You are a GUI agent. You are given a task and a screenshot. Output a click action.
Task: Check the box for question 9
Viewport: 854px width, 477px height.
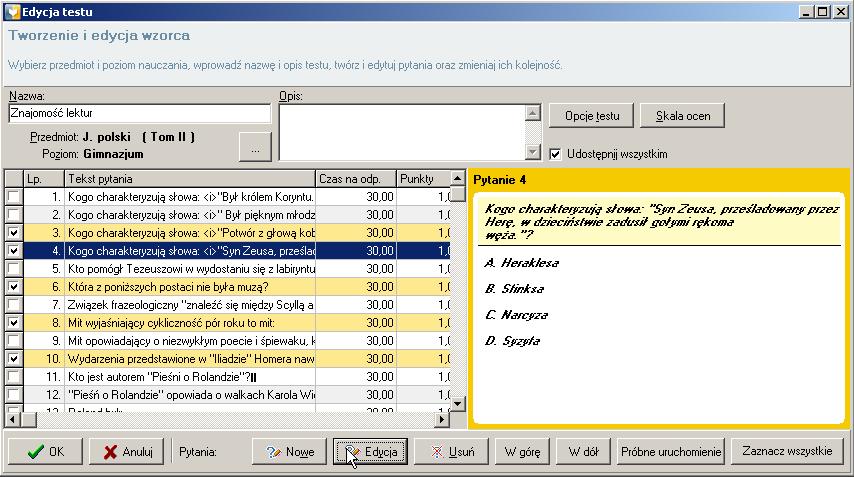click(14, 340)
